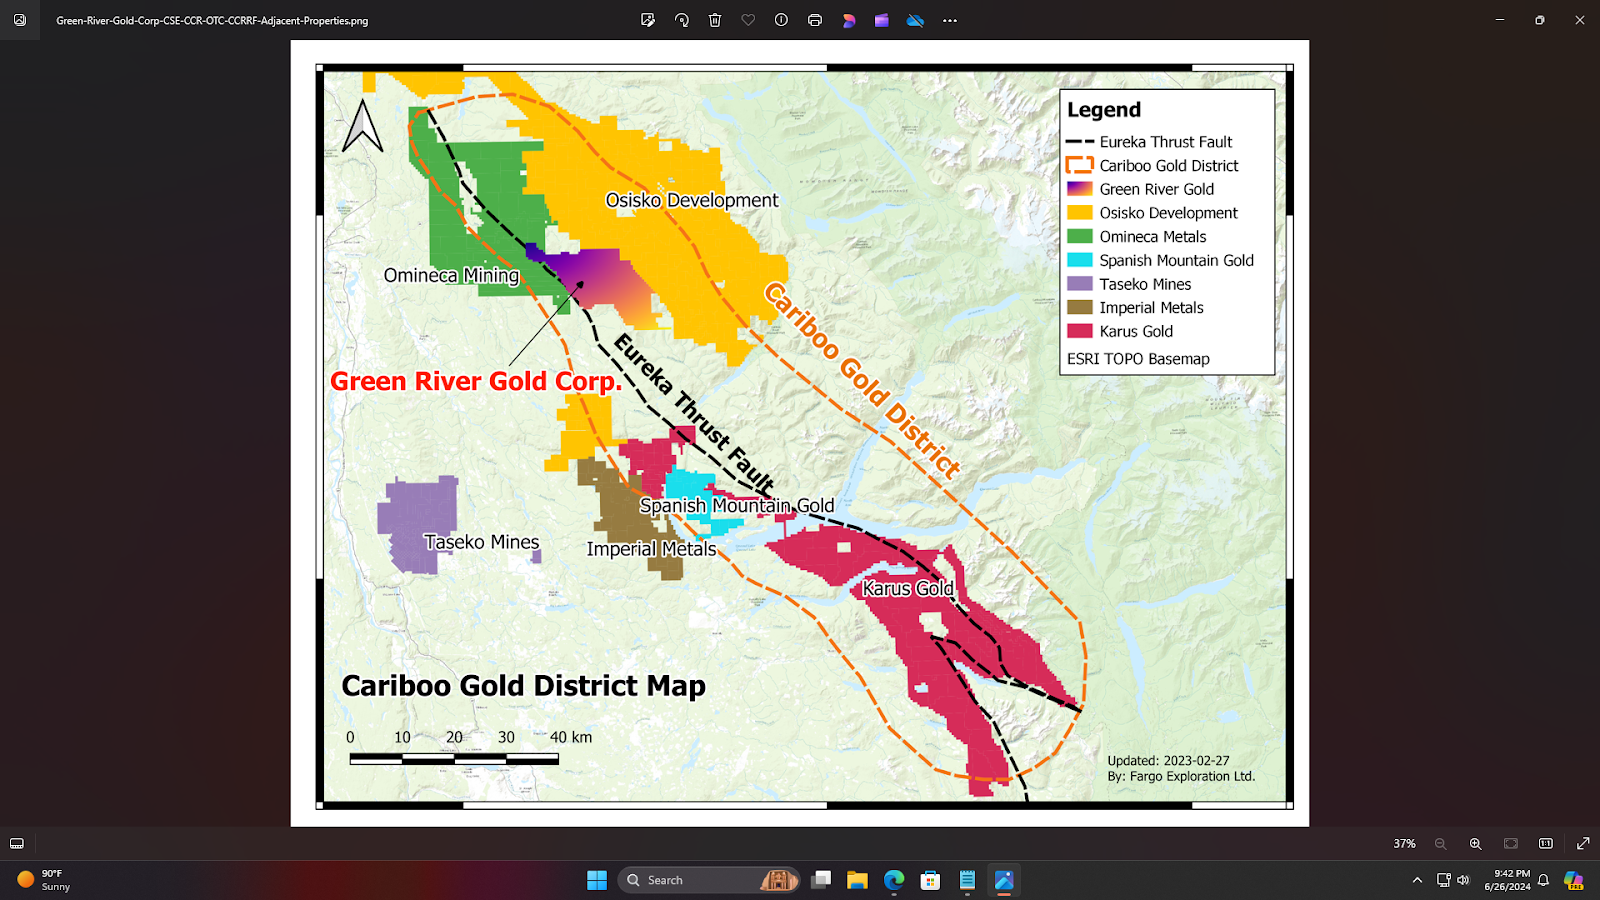
Task: Click the image file name in the title bar
Action: (x=212, y=20)
